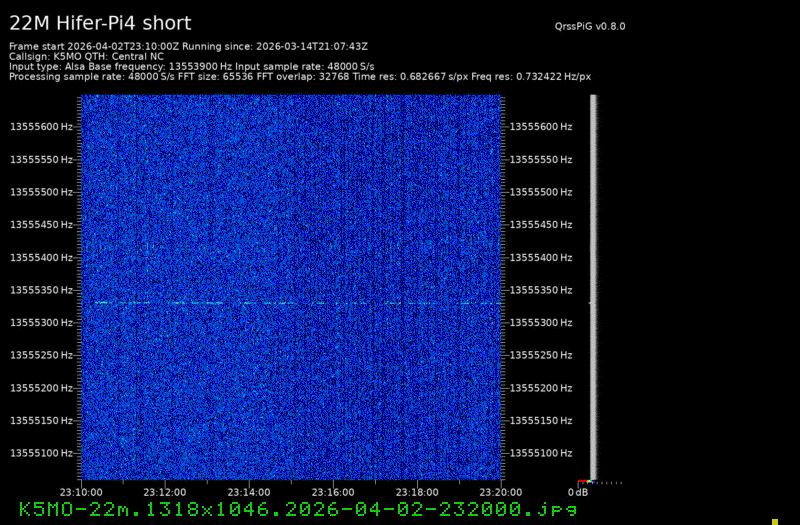Click the 23:14:00 time axis label
This screenshot has height=525, width=800.
[x=249, y=492]
